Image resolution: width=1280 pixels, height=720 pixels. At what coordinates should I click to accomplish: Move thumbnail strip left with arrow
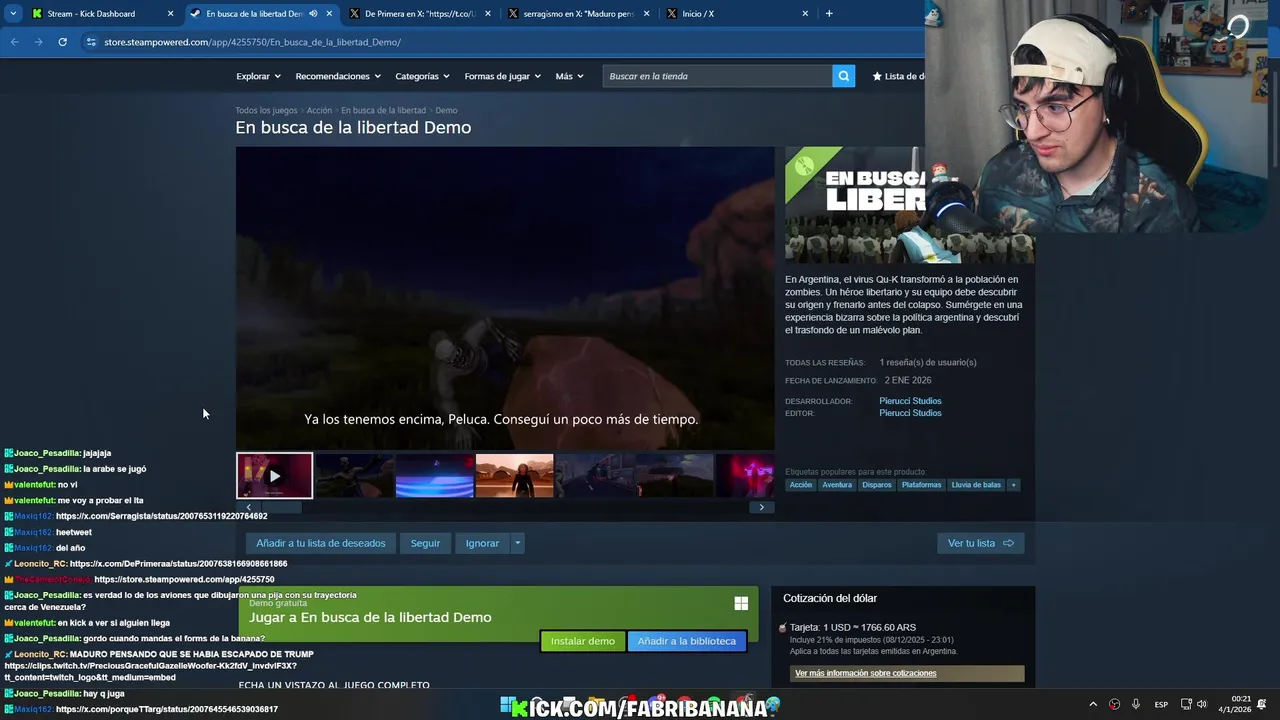tap(249, 507)
